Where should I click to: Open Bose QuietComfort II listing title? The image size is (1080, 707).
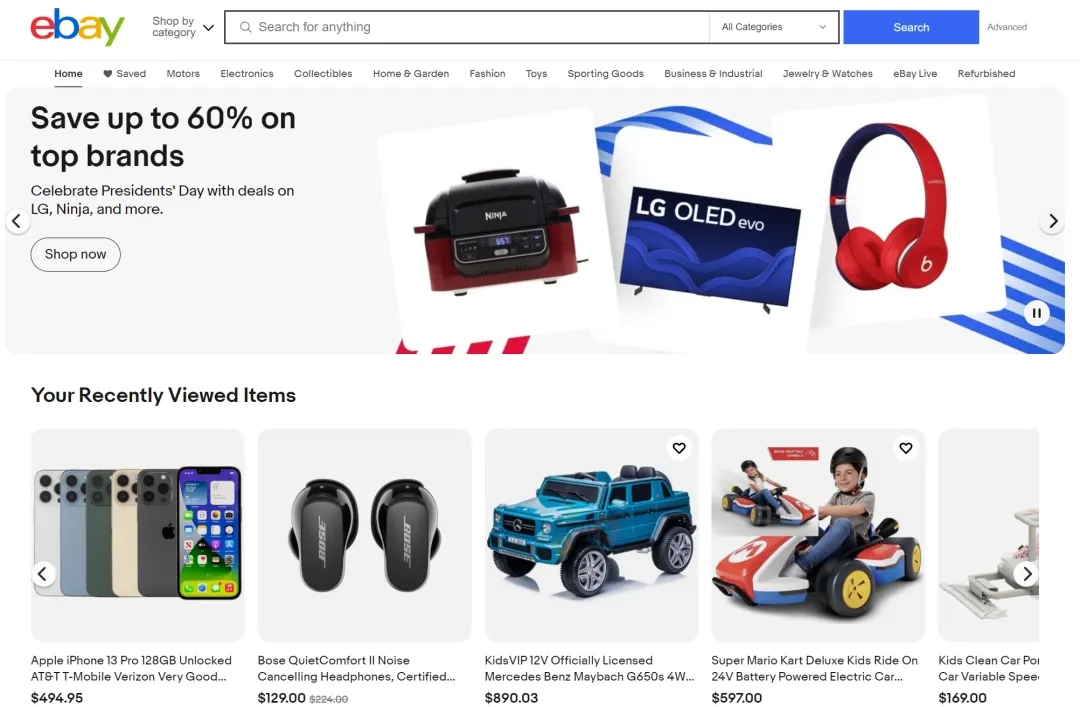point(356,668)
